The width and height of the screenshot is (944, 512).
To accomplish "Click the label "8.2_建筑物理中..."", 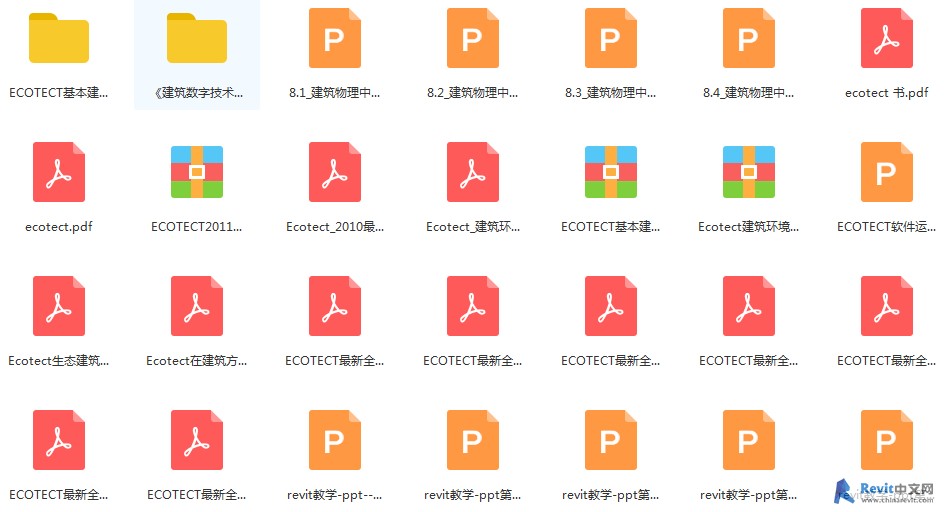I will coord(473,93).
